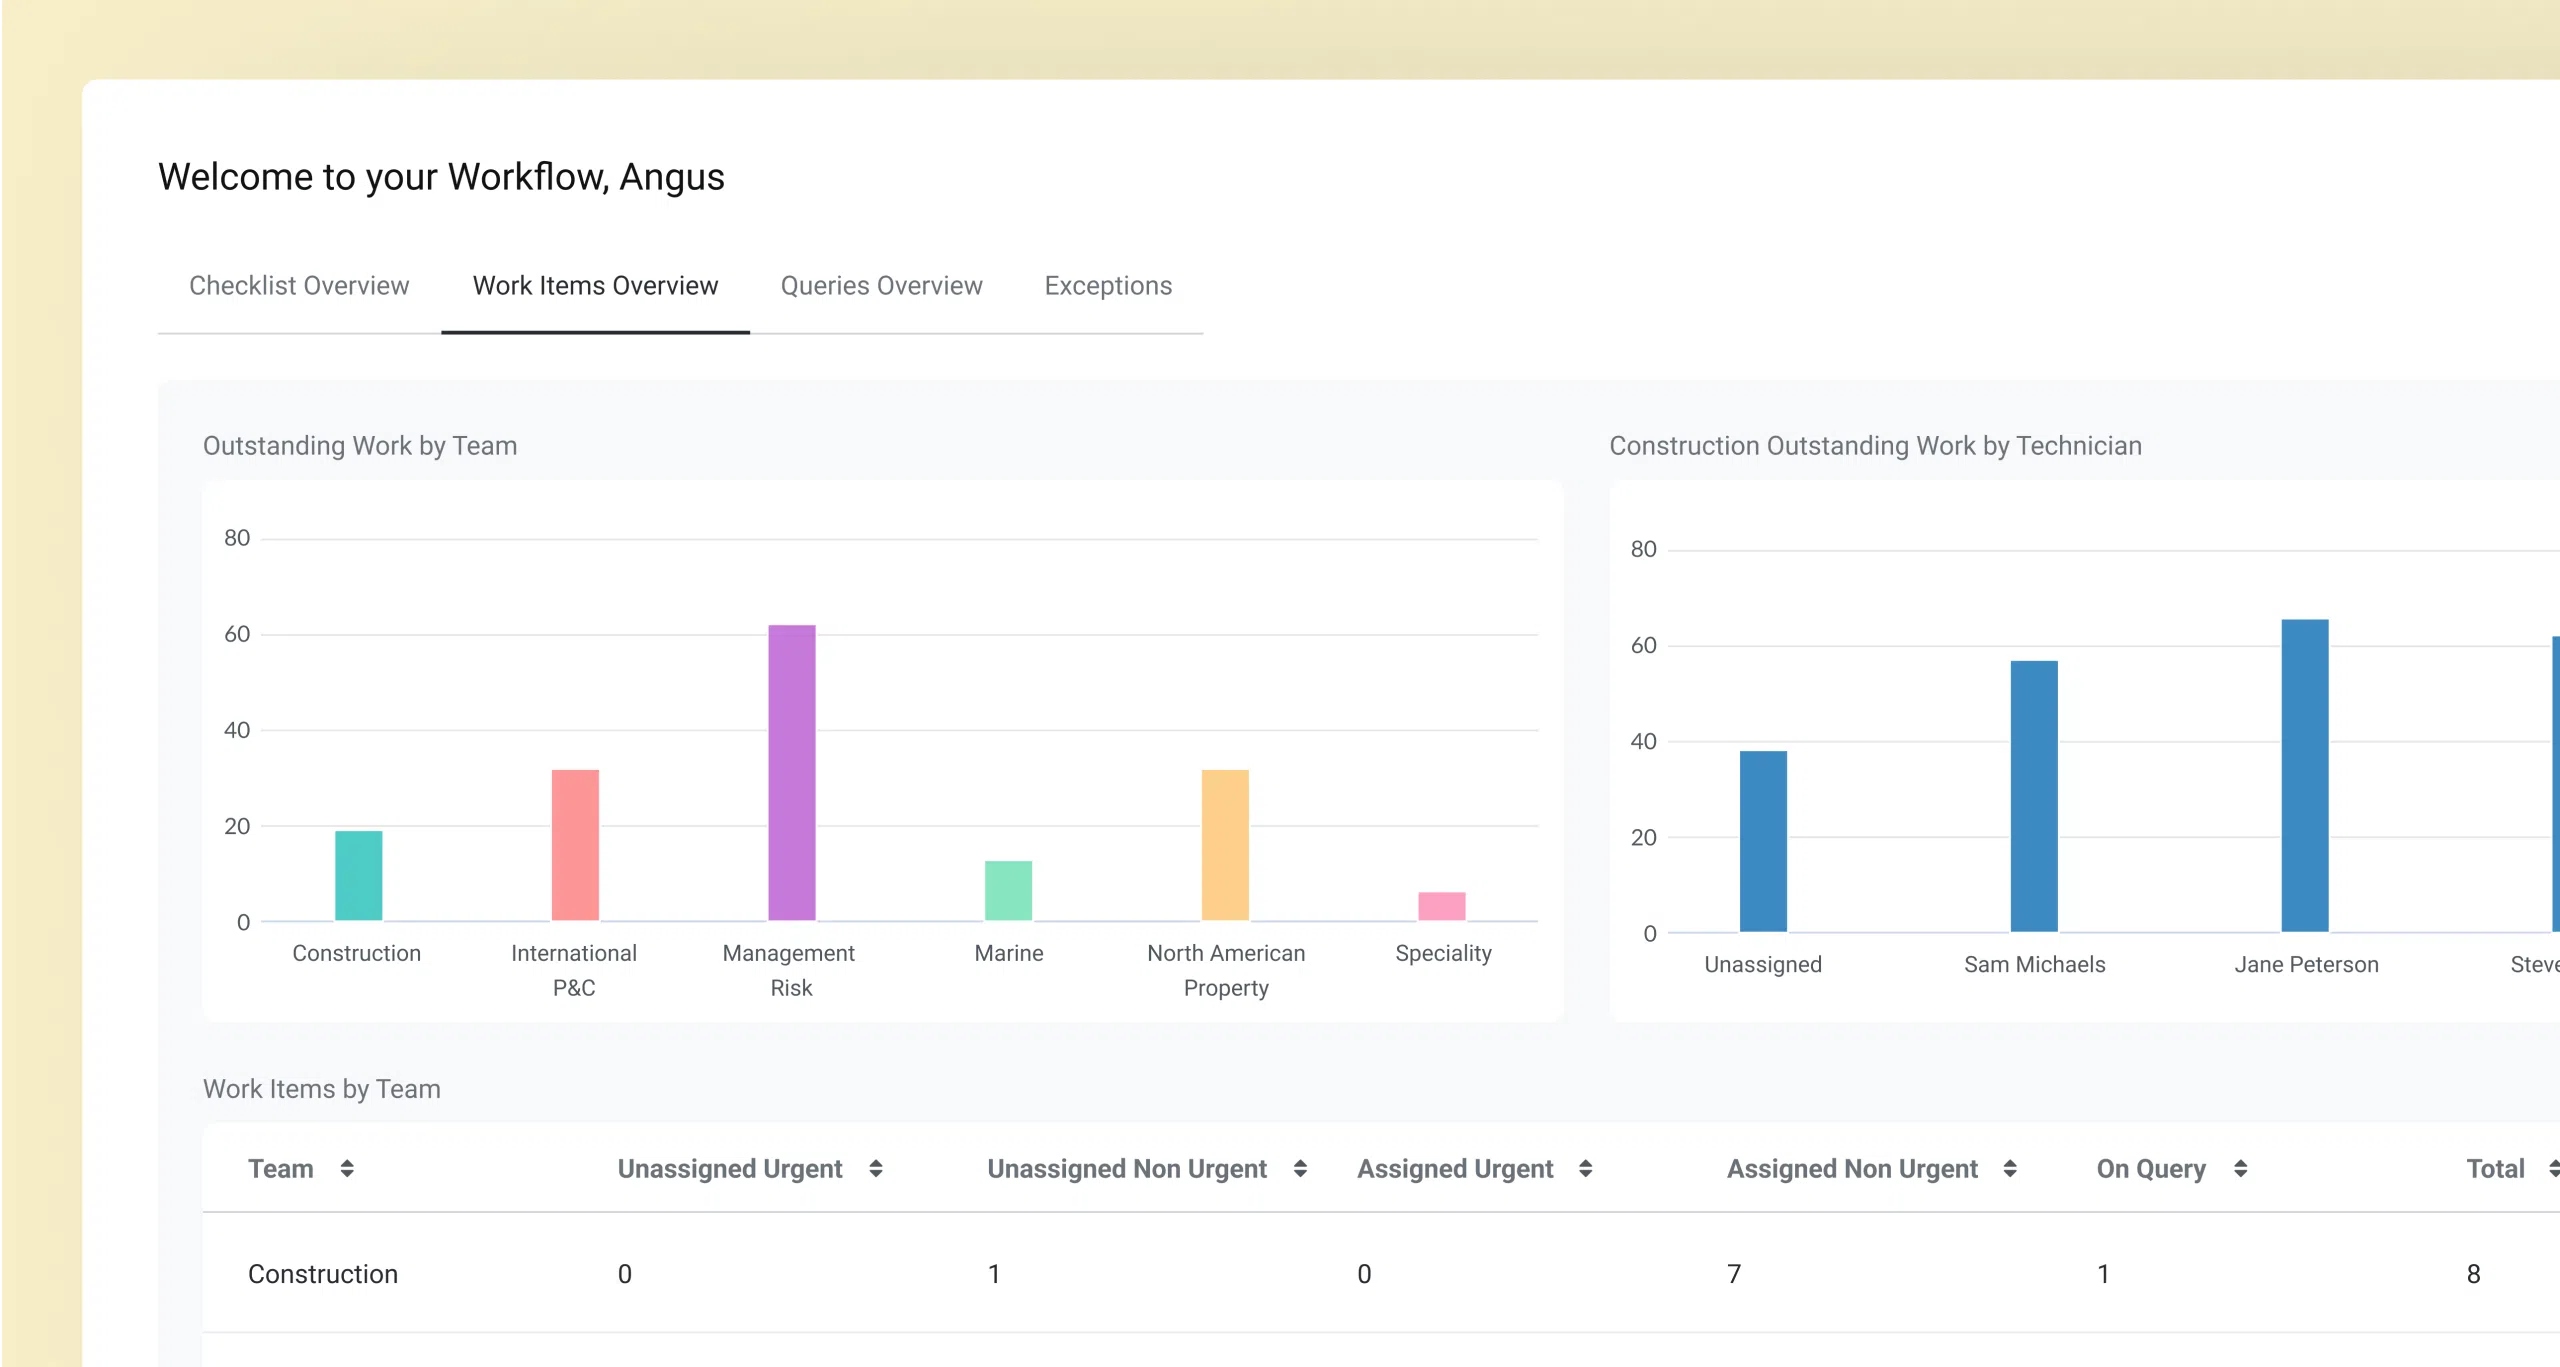
Task: Click the salmon International P&C bar
Action: pyautogui.click(x=575, y=845)
